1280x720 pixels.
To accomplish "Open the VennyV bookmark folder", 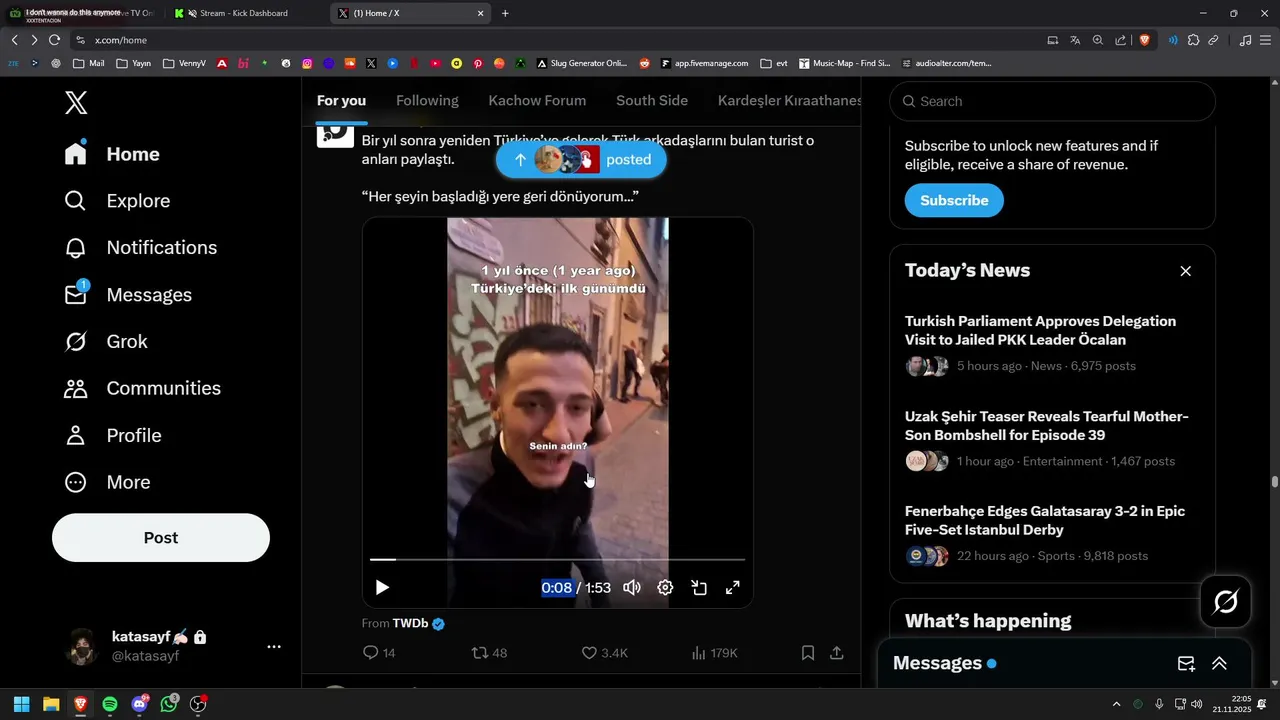I will tap(183, 63).
